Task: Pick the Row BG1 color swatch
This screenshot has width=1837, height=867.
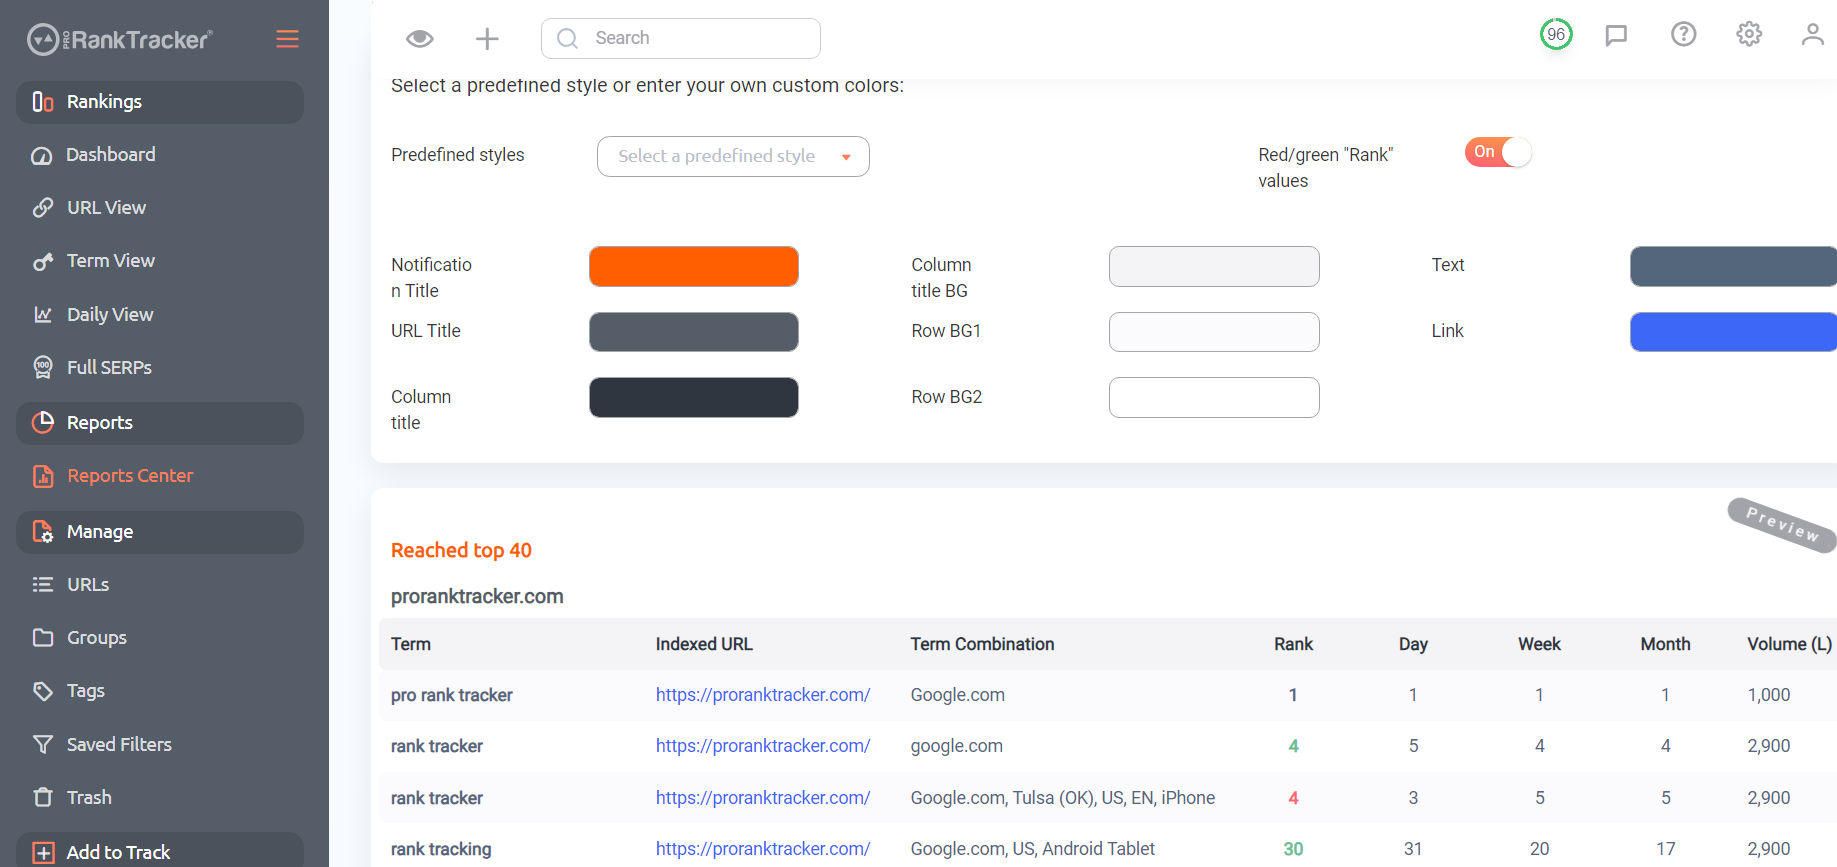Action: click(x=1214, y=332)
